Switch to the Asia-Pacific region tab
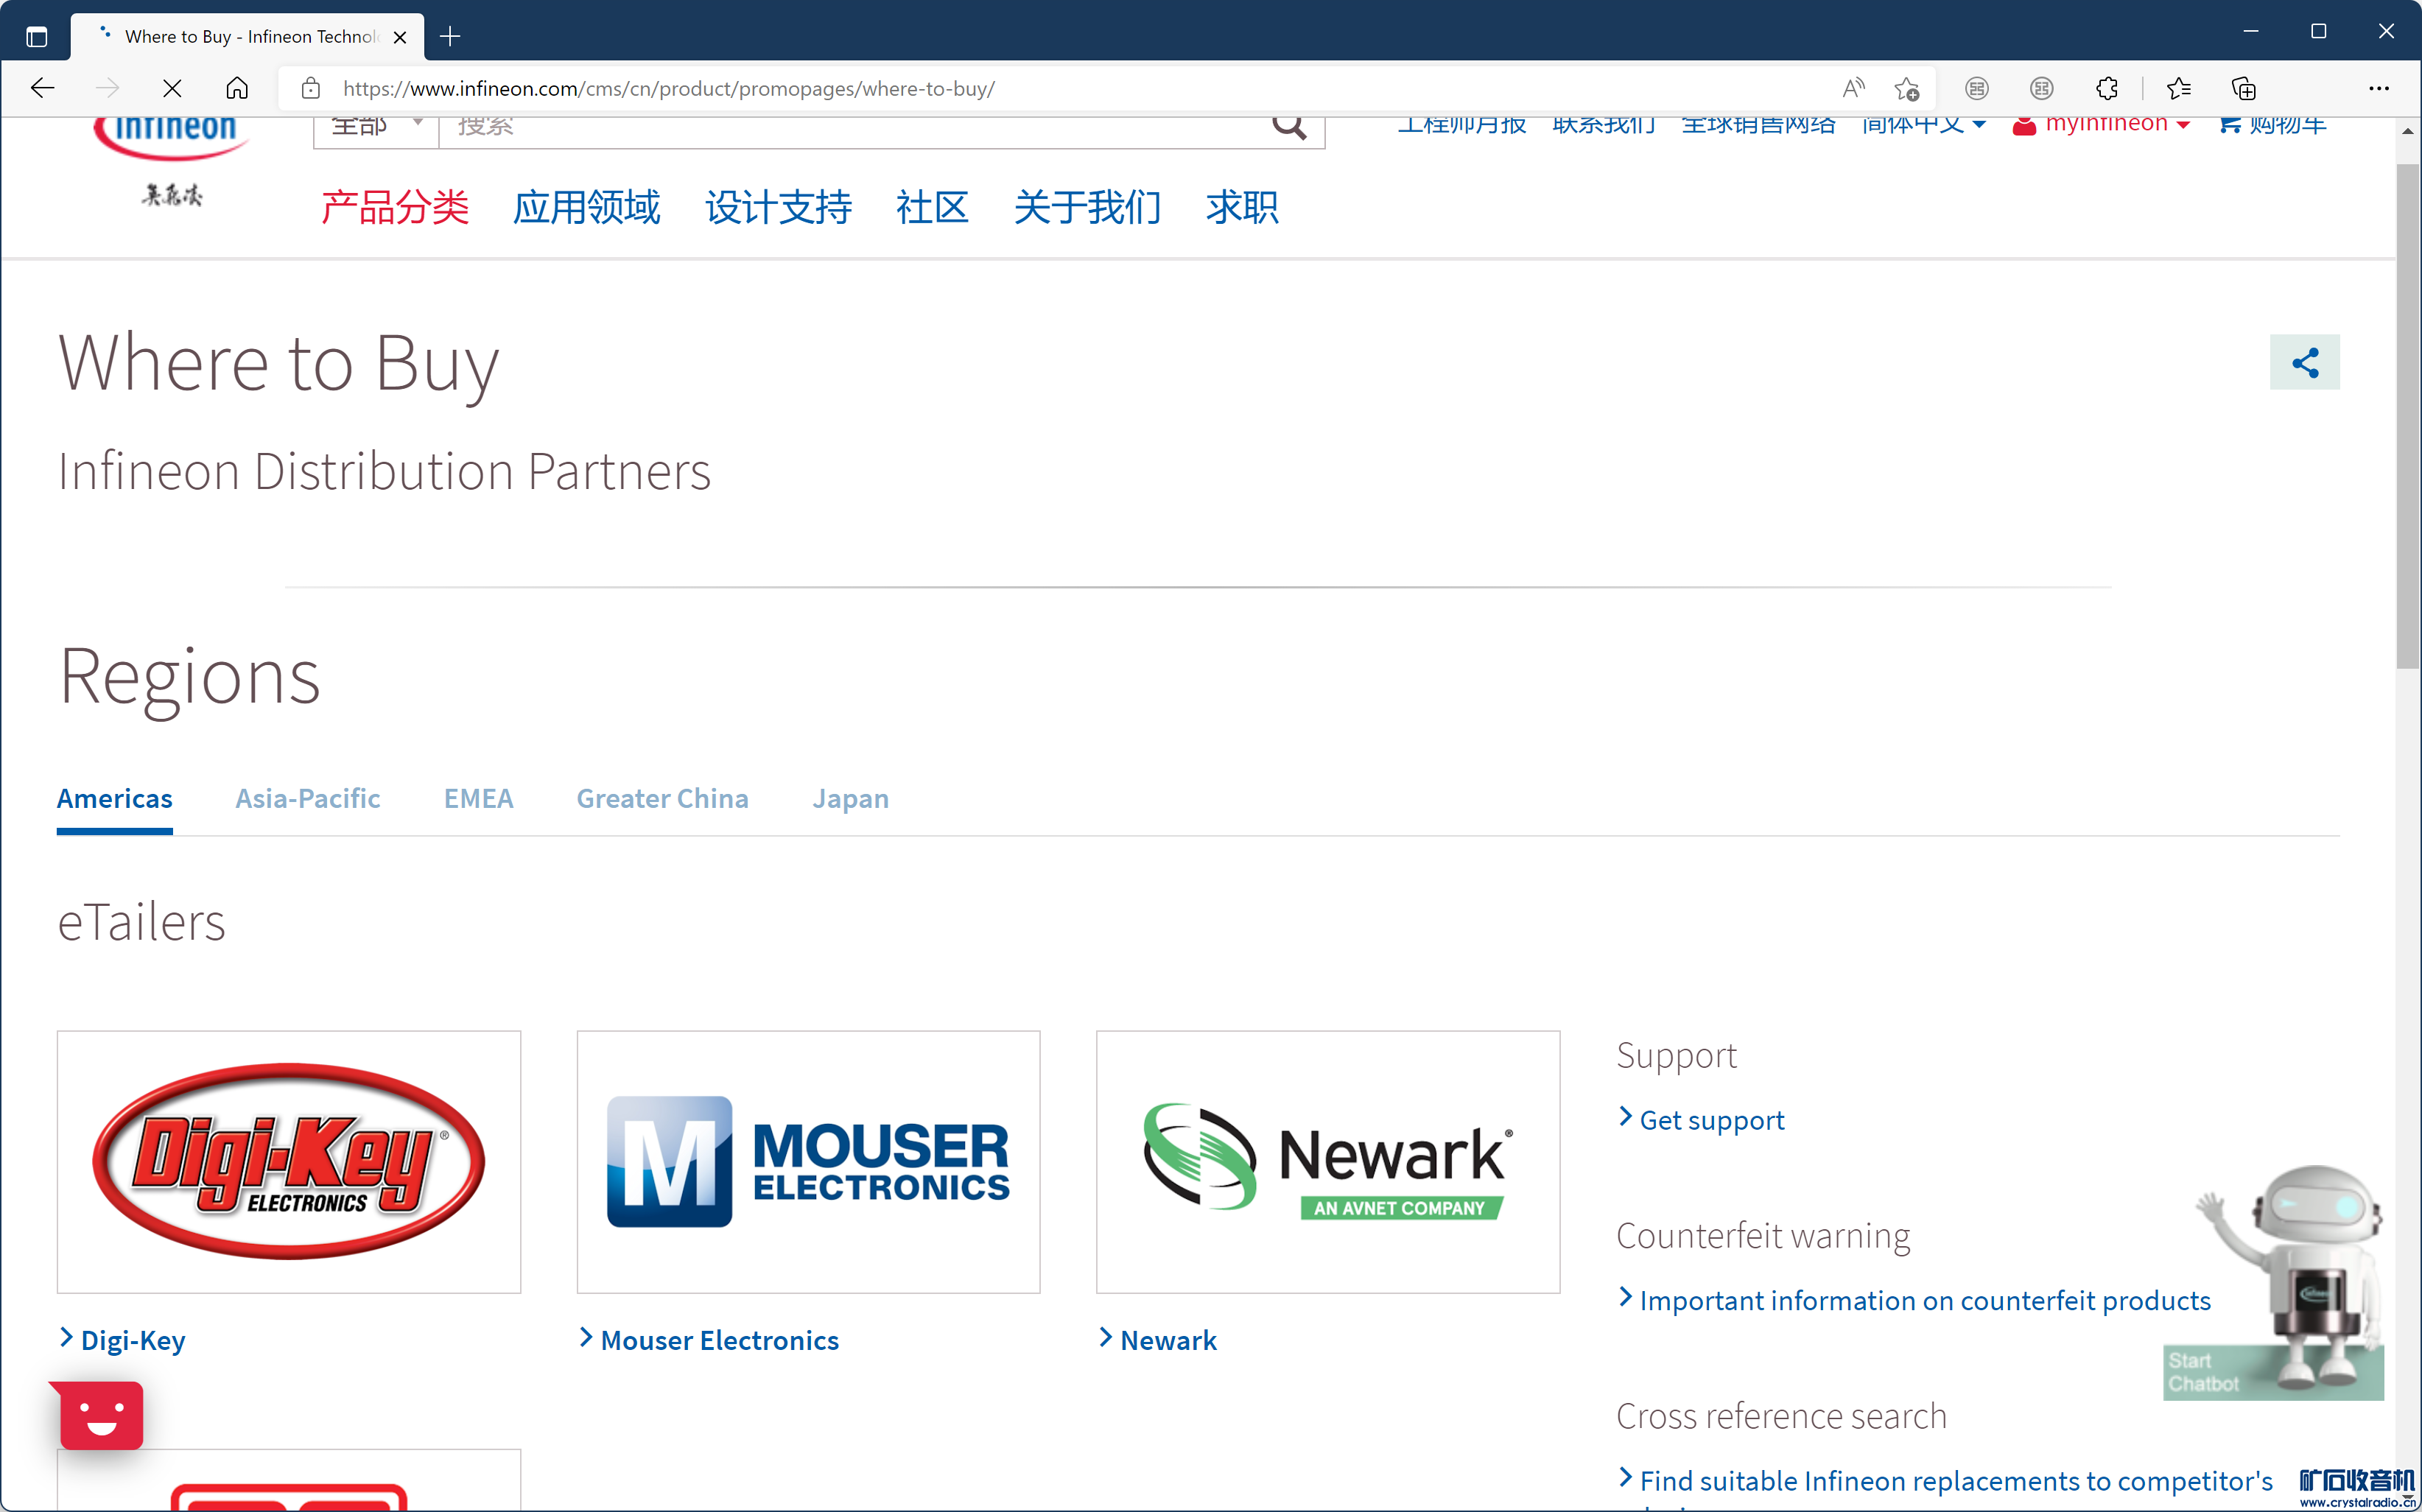The height and width of the screenshot is (1512, 2422). coord(307,798)
